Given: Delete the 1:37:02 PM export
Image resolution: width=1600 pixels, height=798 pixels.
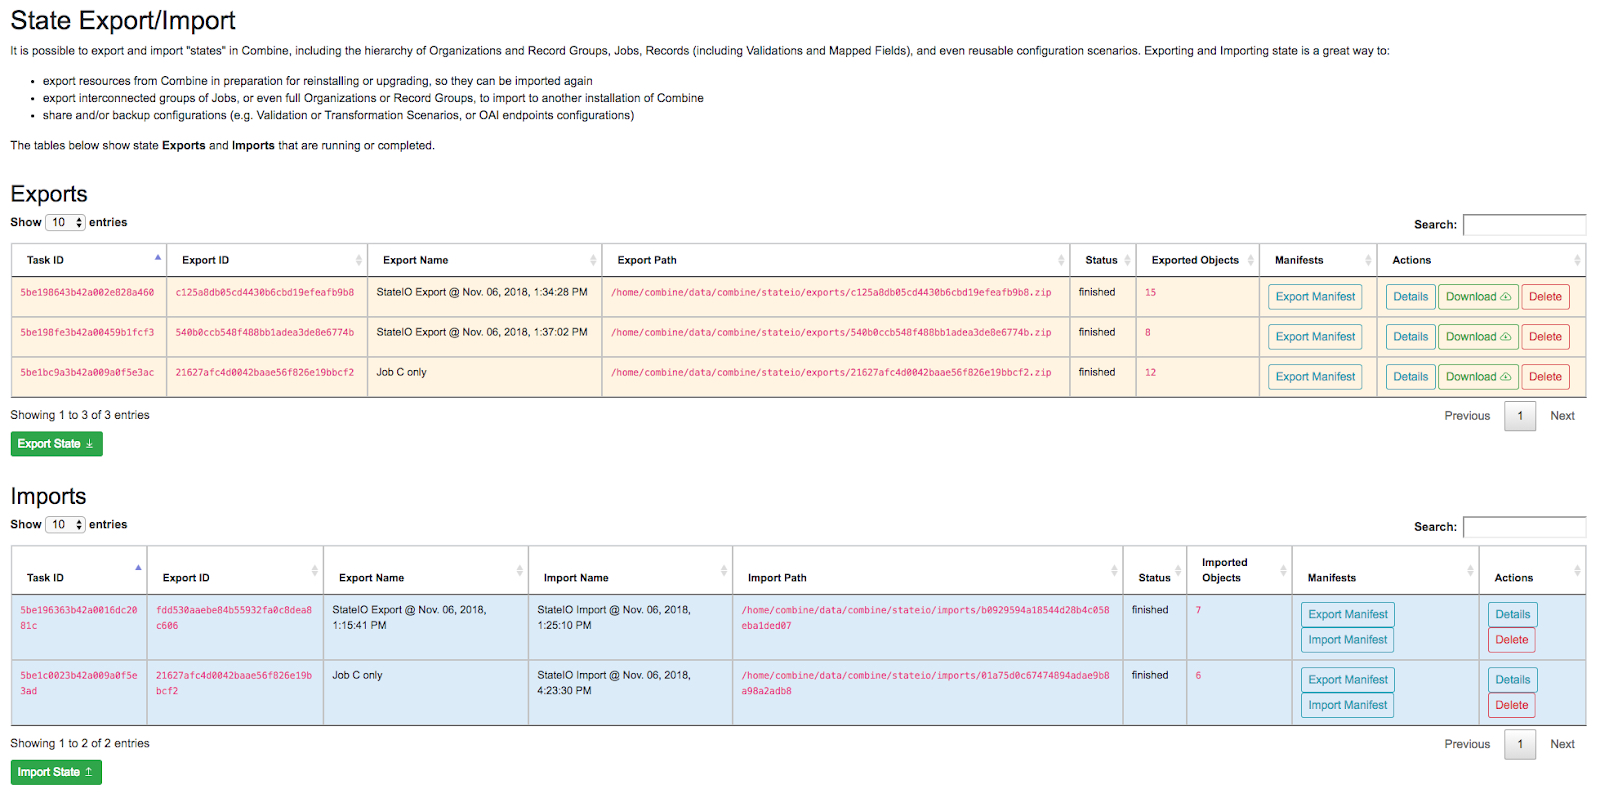Looking at the screenshot, I should coord(1545,337).
